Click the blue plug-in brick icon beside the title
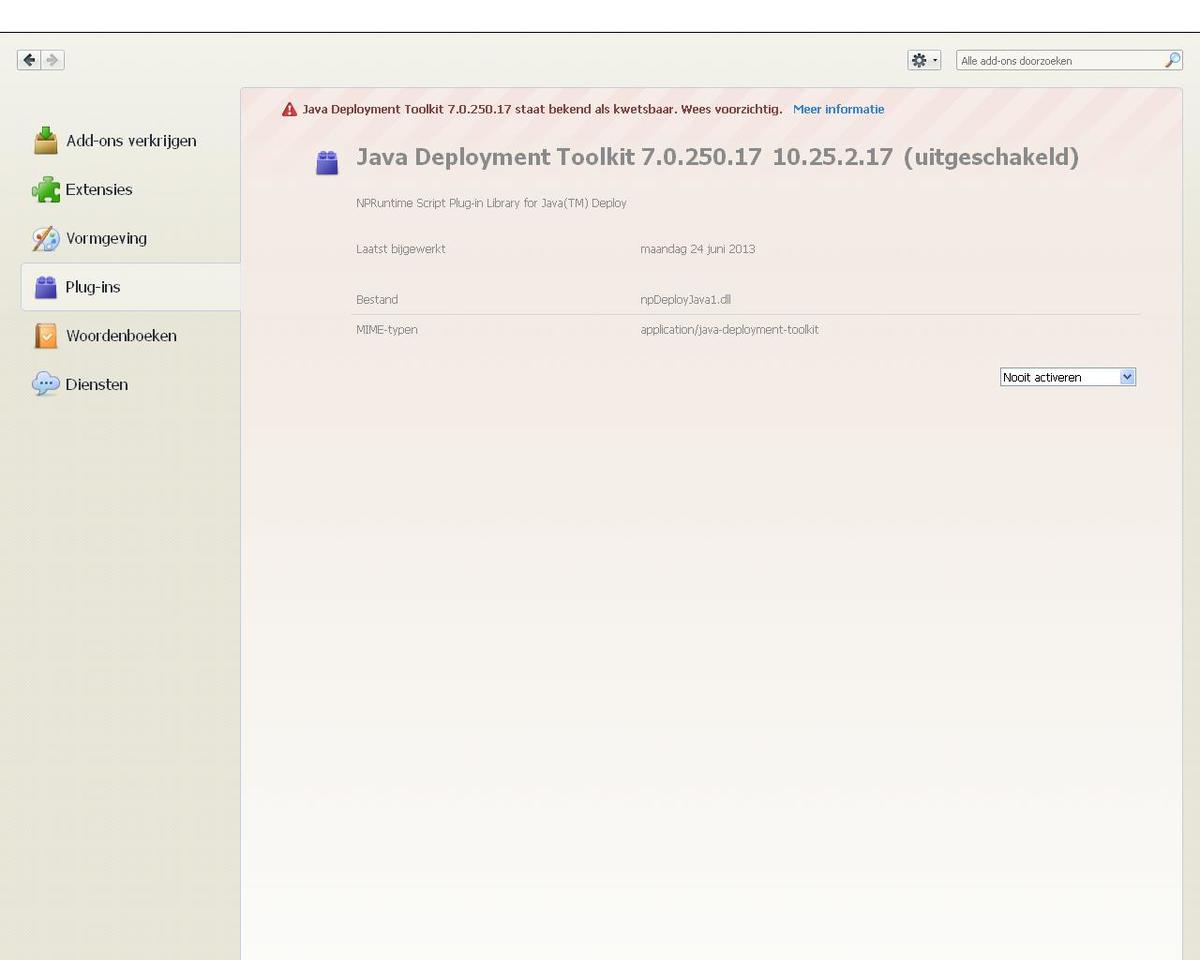 pos(327,162)
